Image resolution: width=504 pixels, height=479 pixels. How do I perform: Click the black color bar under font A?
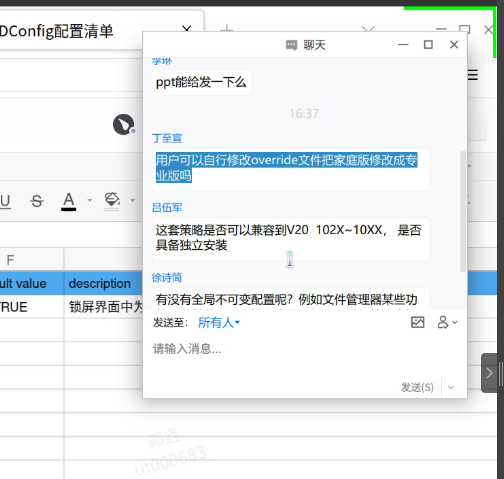pos(68,209)
